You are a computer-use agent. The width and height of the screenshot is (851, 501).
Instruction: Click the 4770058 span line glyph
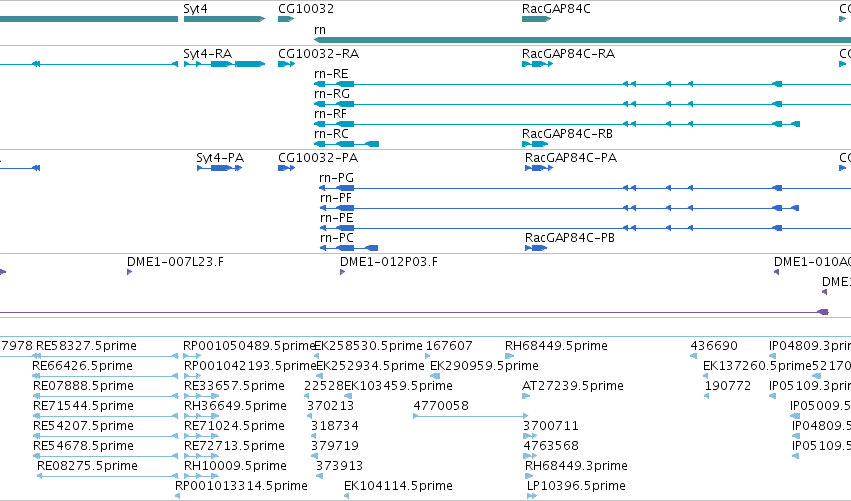coord(470,416)
